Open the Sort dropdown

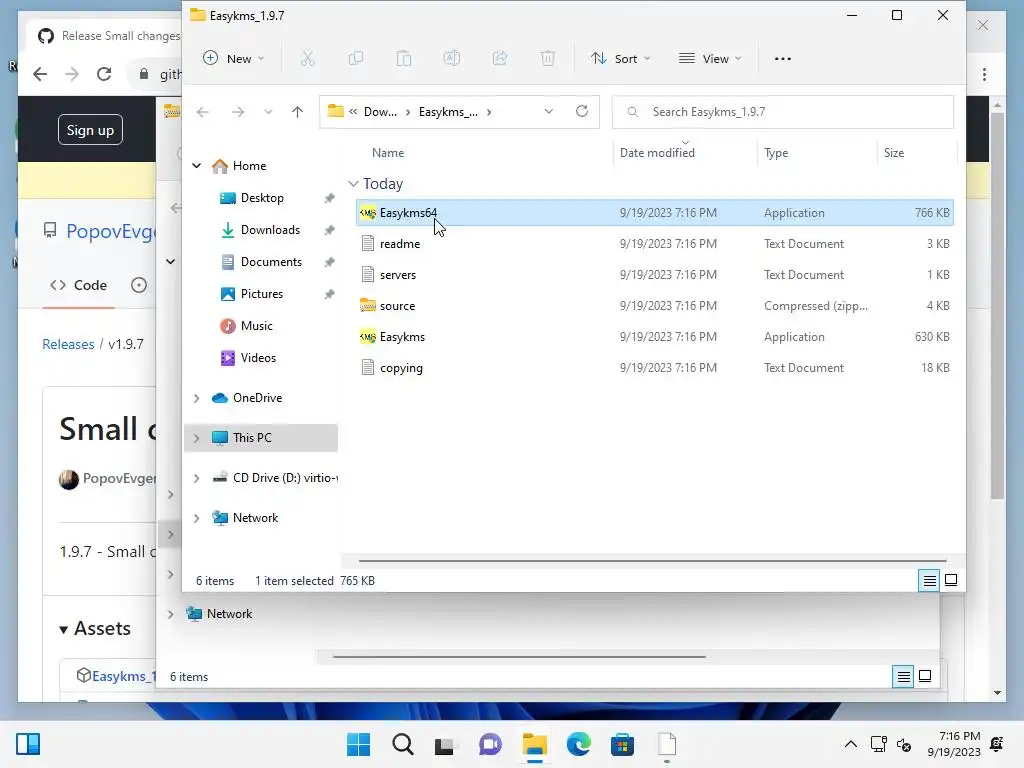pos(620,59)
